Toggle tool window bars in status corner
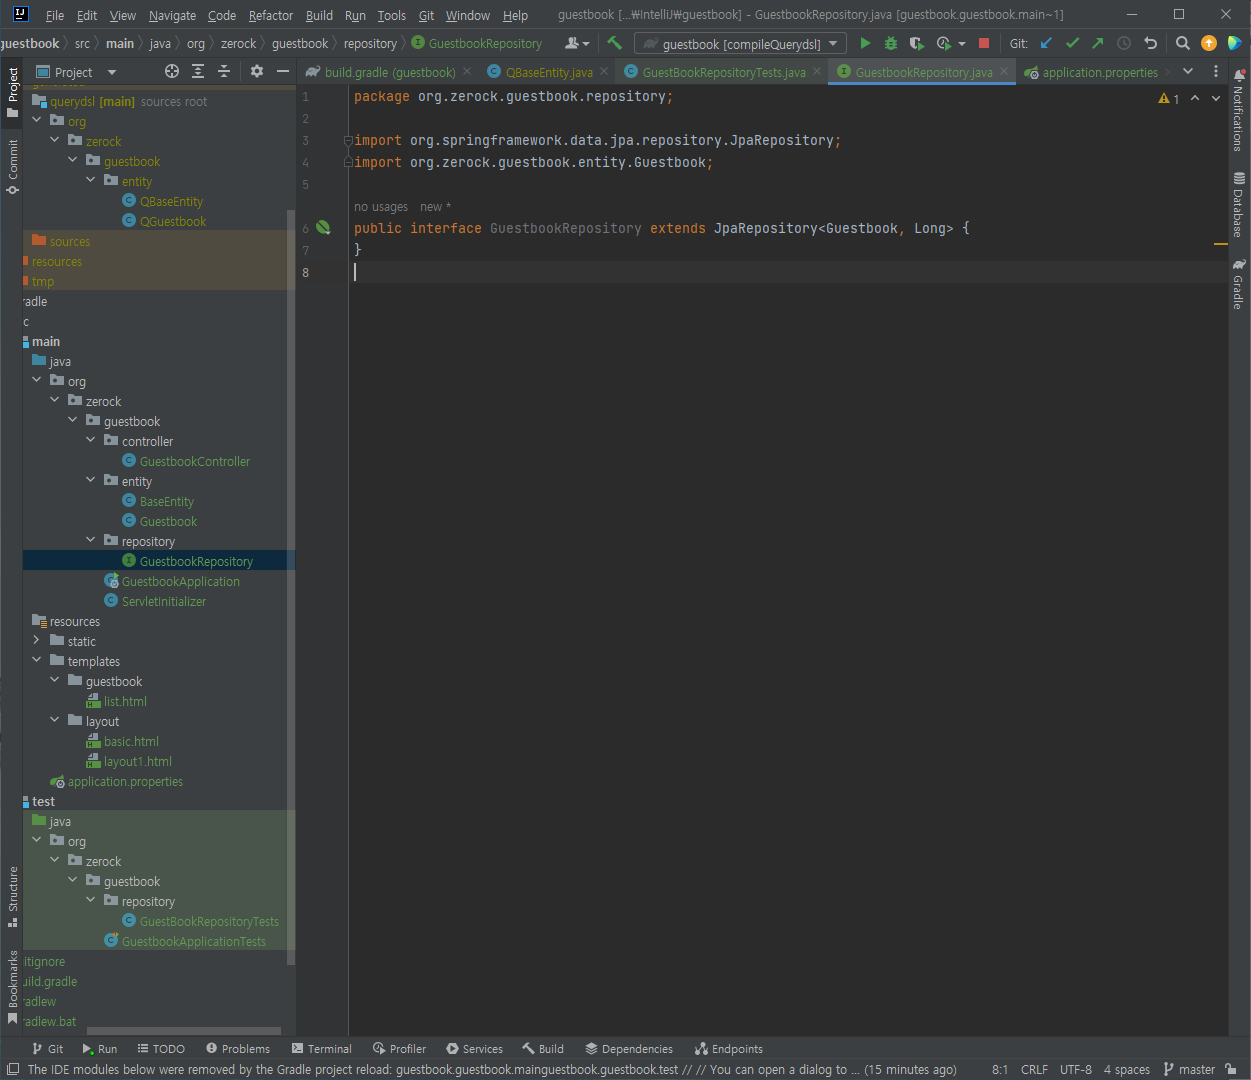This screenshot has height=1080, width=1251. click(11, 1069)
